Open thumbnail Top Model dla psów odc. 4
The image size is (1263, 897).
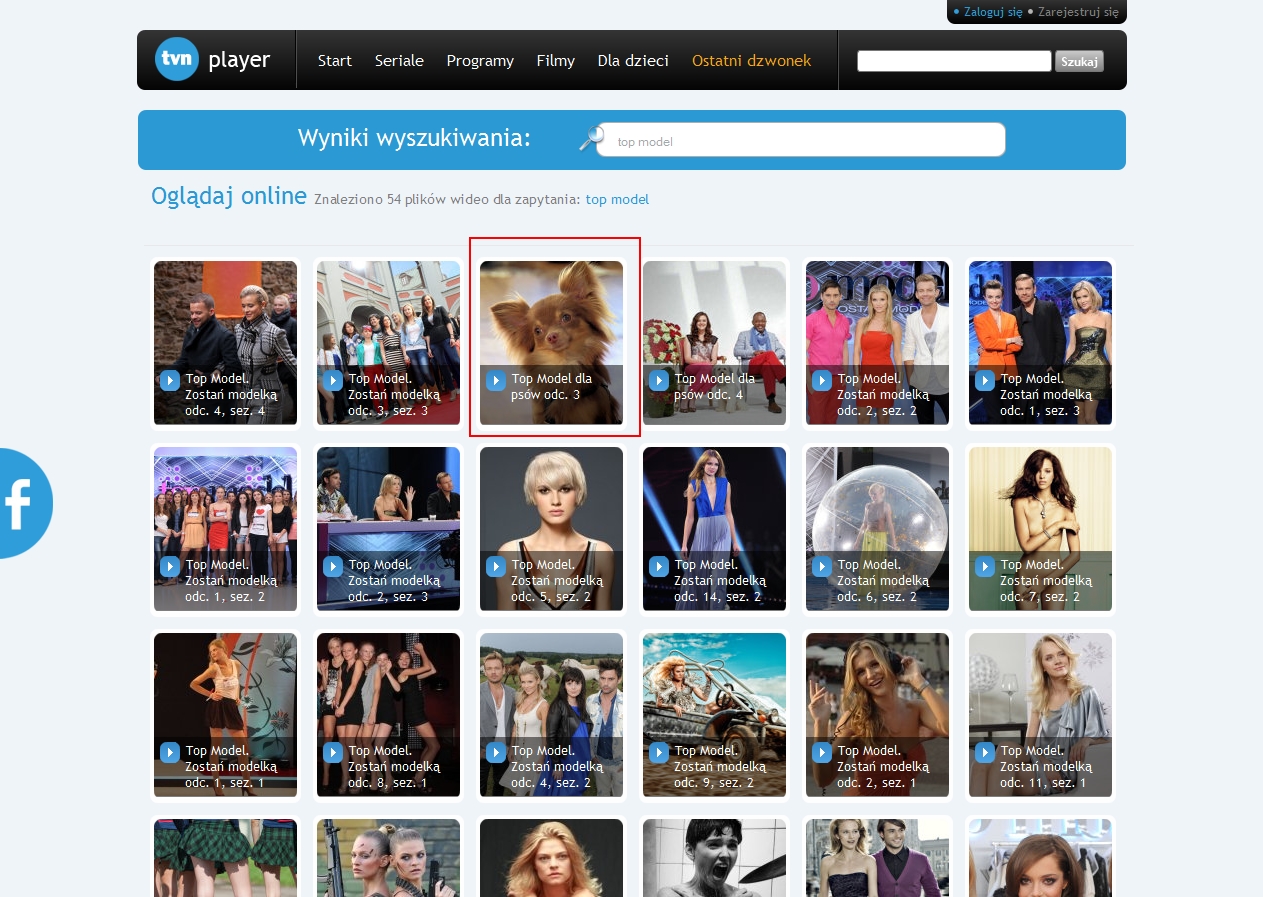[x=714, y=342]
